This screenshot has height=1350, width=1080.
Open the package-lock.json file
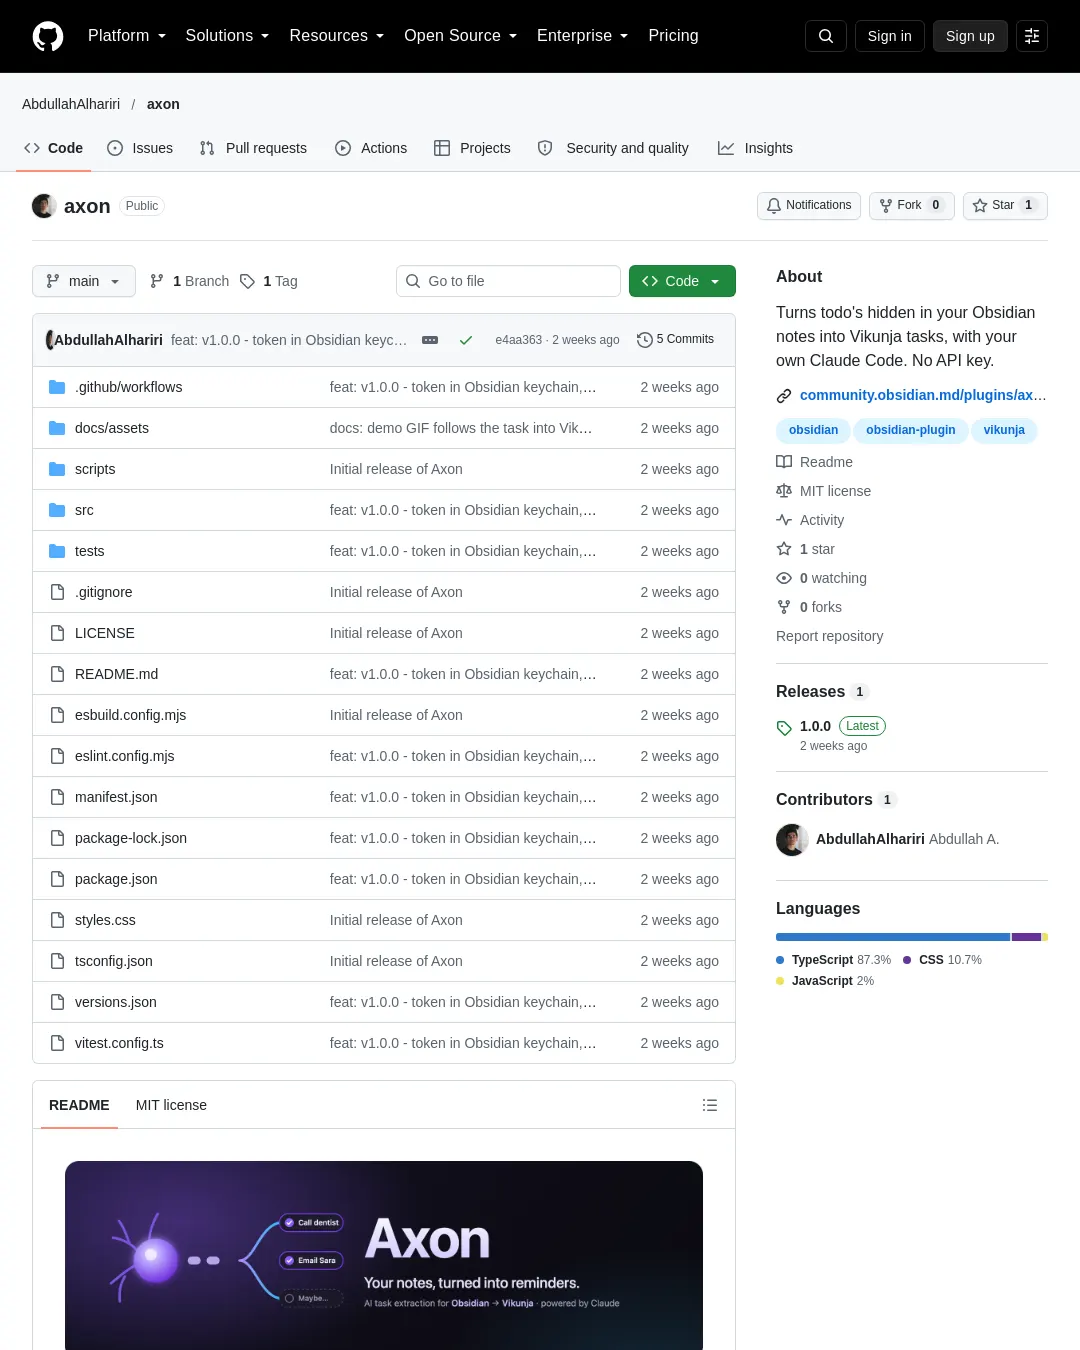(x=131, y=838)
